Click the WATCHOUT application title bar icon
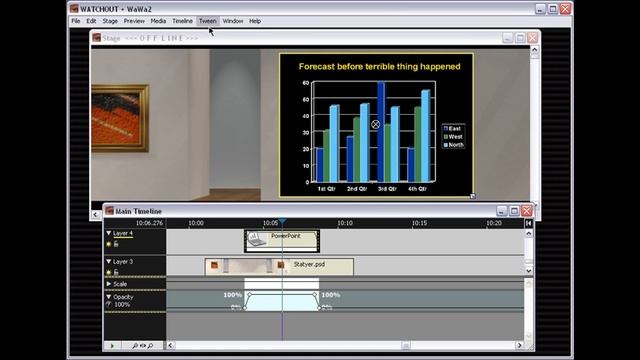Screen dimensions: 640x360 coord(74,9)
